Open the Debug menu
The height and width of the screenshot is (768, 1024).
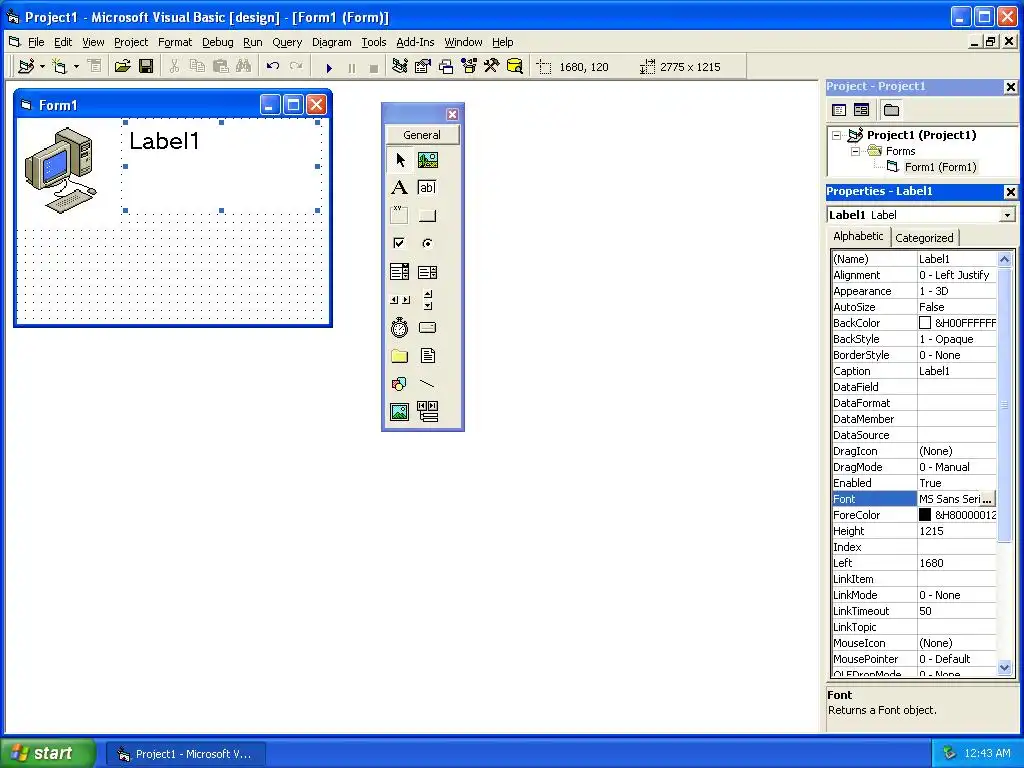(x=217, y=42)
